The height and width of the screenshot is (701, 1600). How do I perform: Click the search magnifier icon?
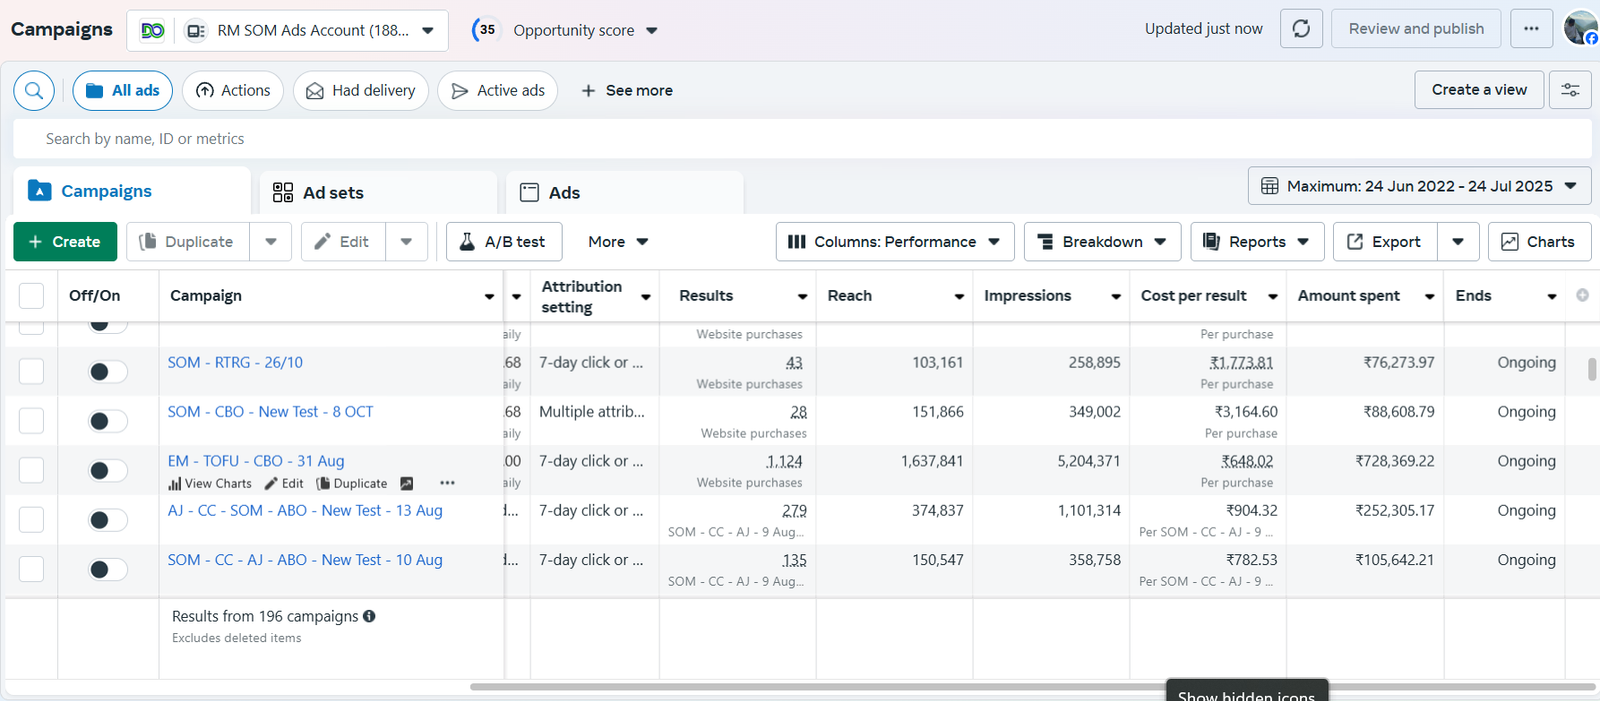click(34, 91)
